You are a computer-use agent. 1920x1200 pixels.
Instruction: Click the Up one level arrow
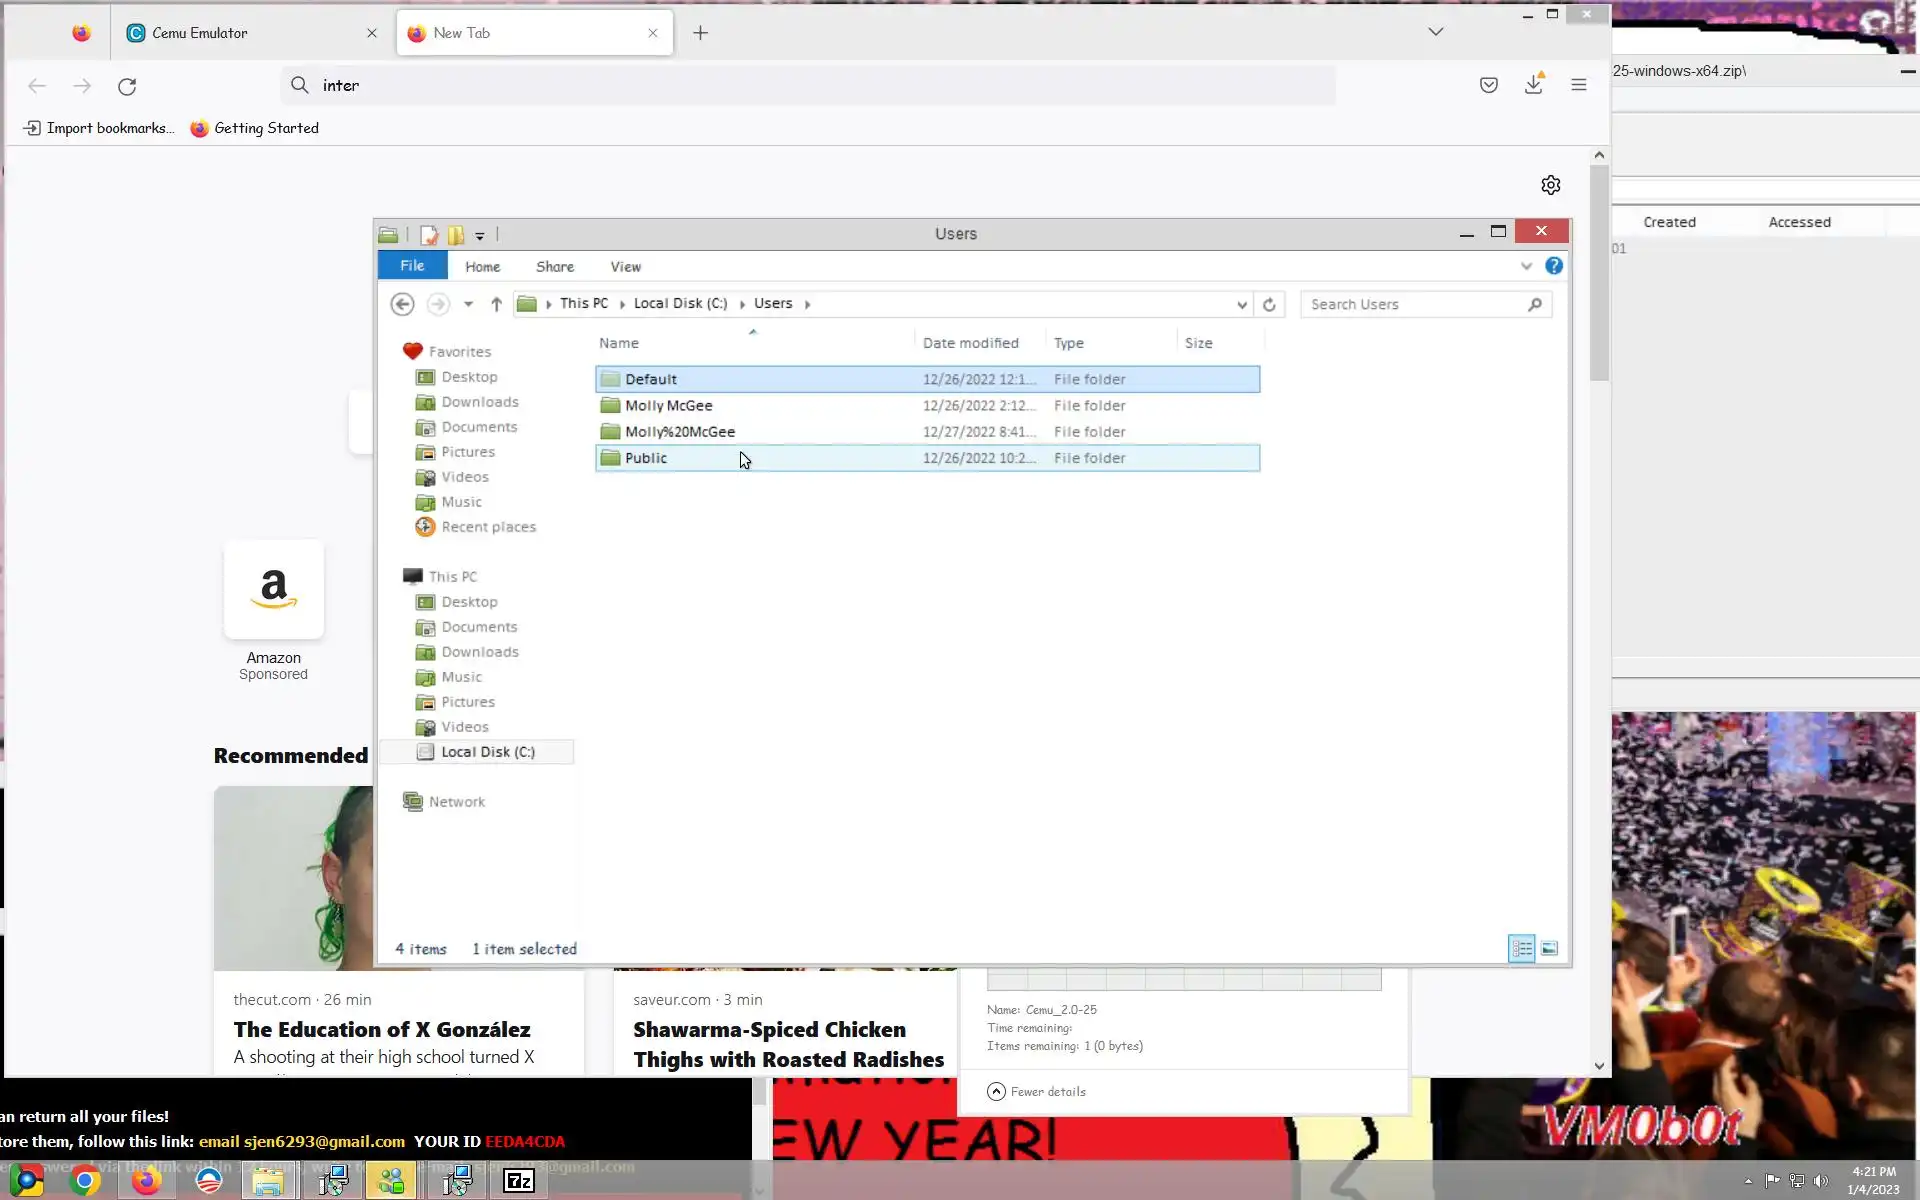coord(496,304)
